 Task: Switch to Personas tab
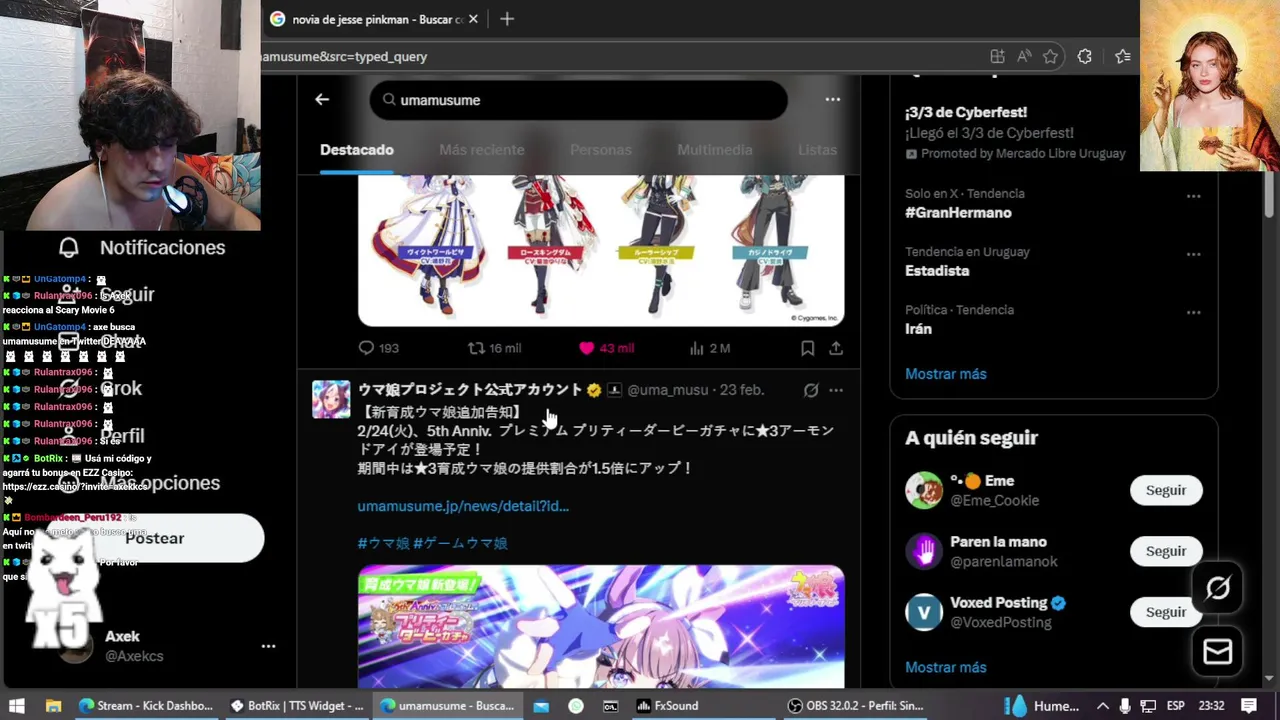pyautogui.click(x=601, y=150)
